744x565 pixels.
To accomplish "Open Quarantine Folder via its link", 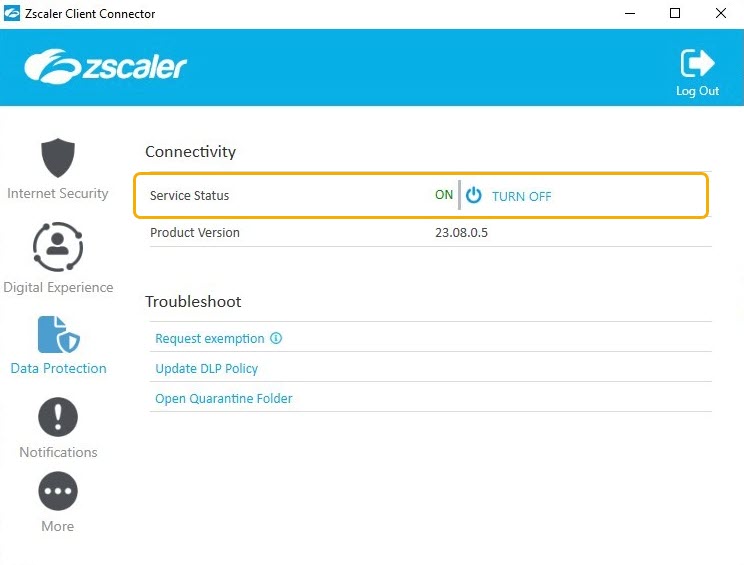I will [223, 399].
